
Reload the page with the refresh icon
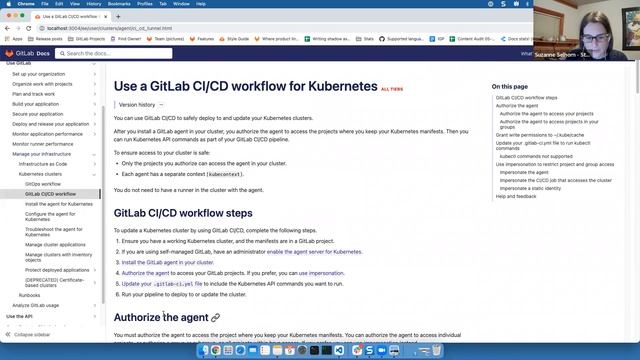tap(29, 28)
